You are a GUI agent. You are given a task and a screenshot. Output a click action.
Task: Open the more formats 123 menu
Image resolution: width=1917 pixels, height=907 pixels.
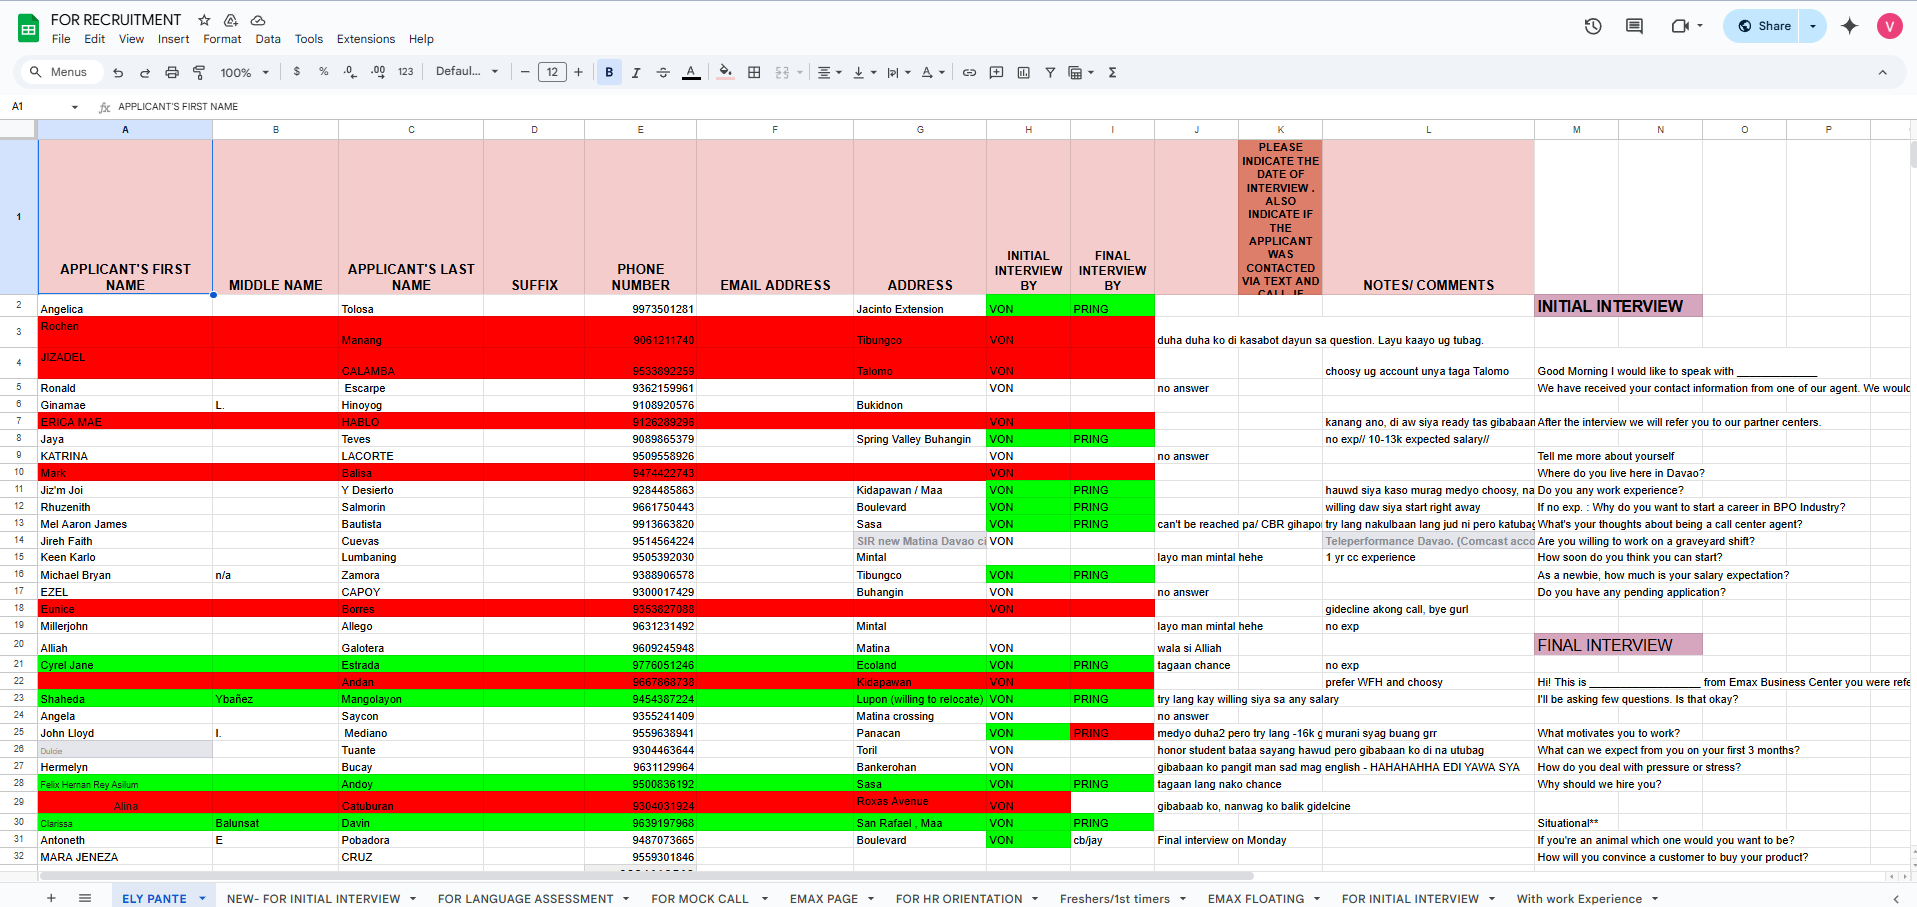[x=405, y=72]
